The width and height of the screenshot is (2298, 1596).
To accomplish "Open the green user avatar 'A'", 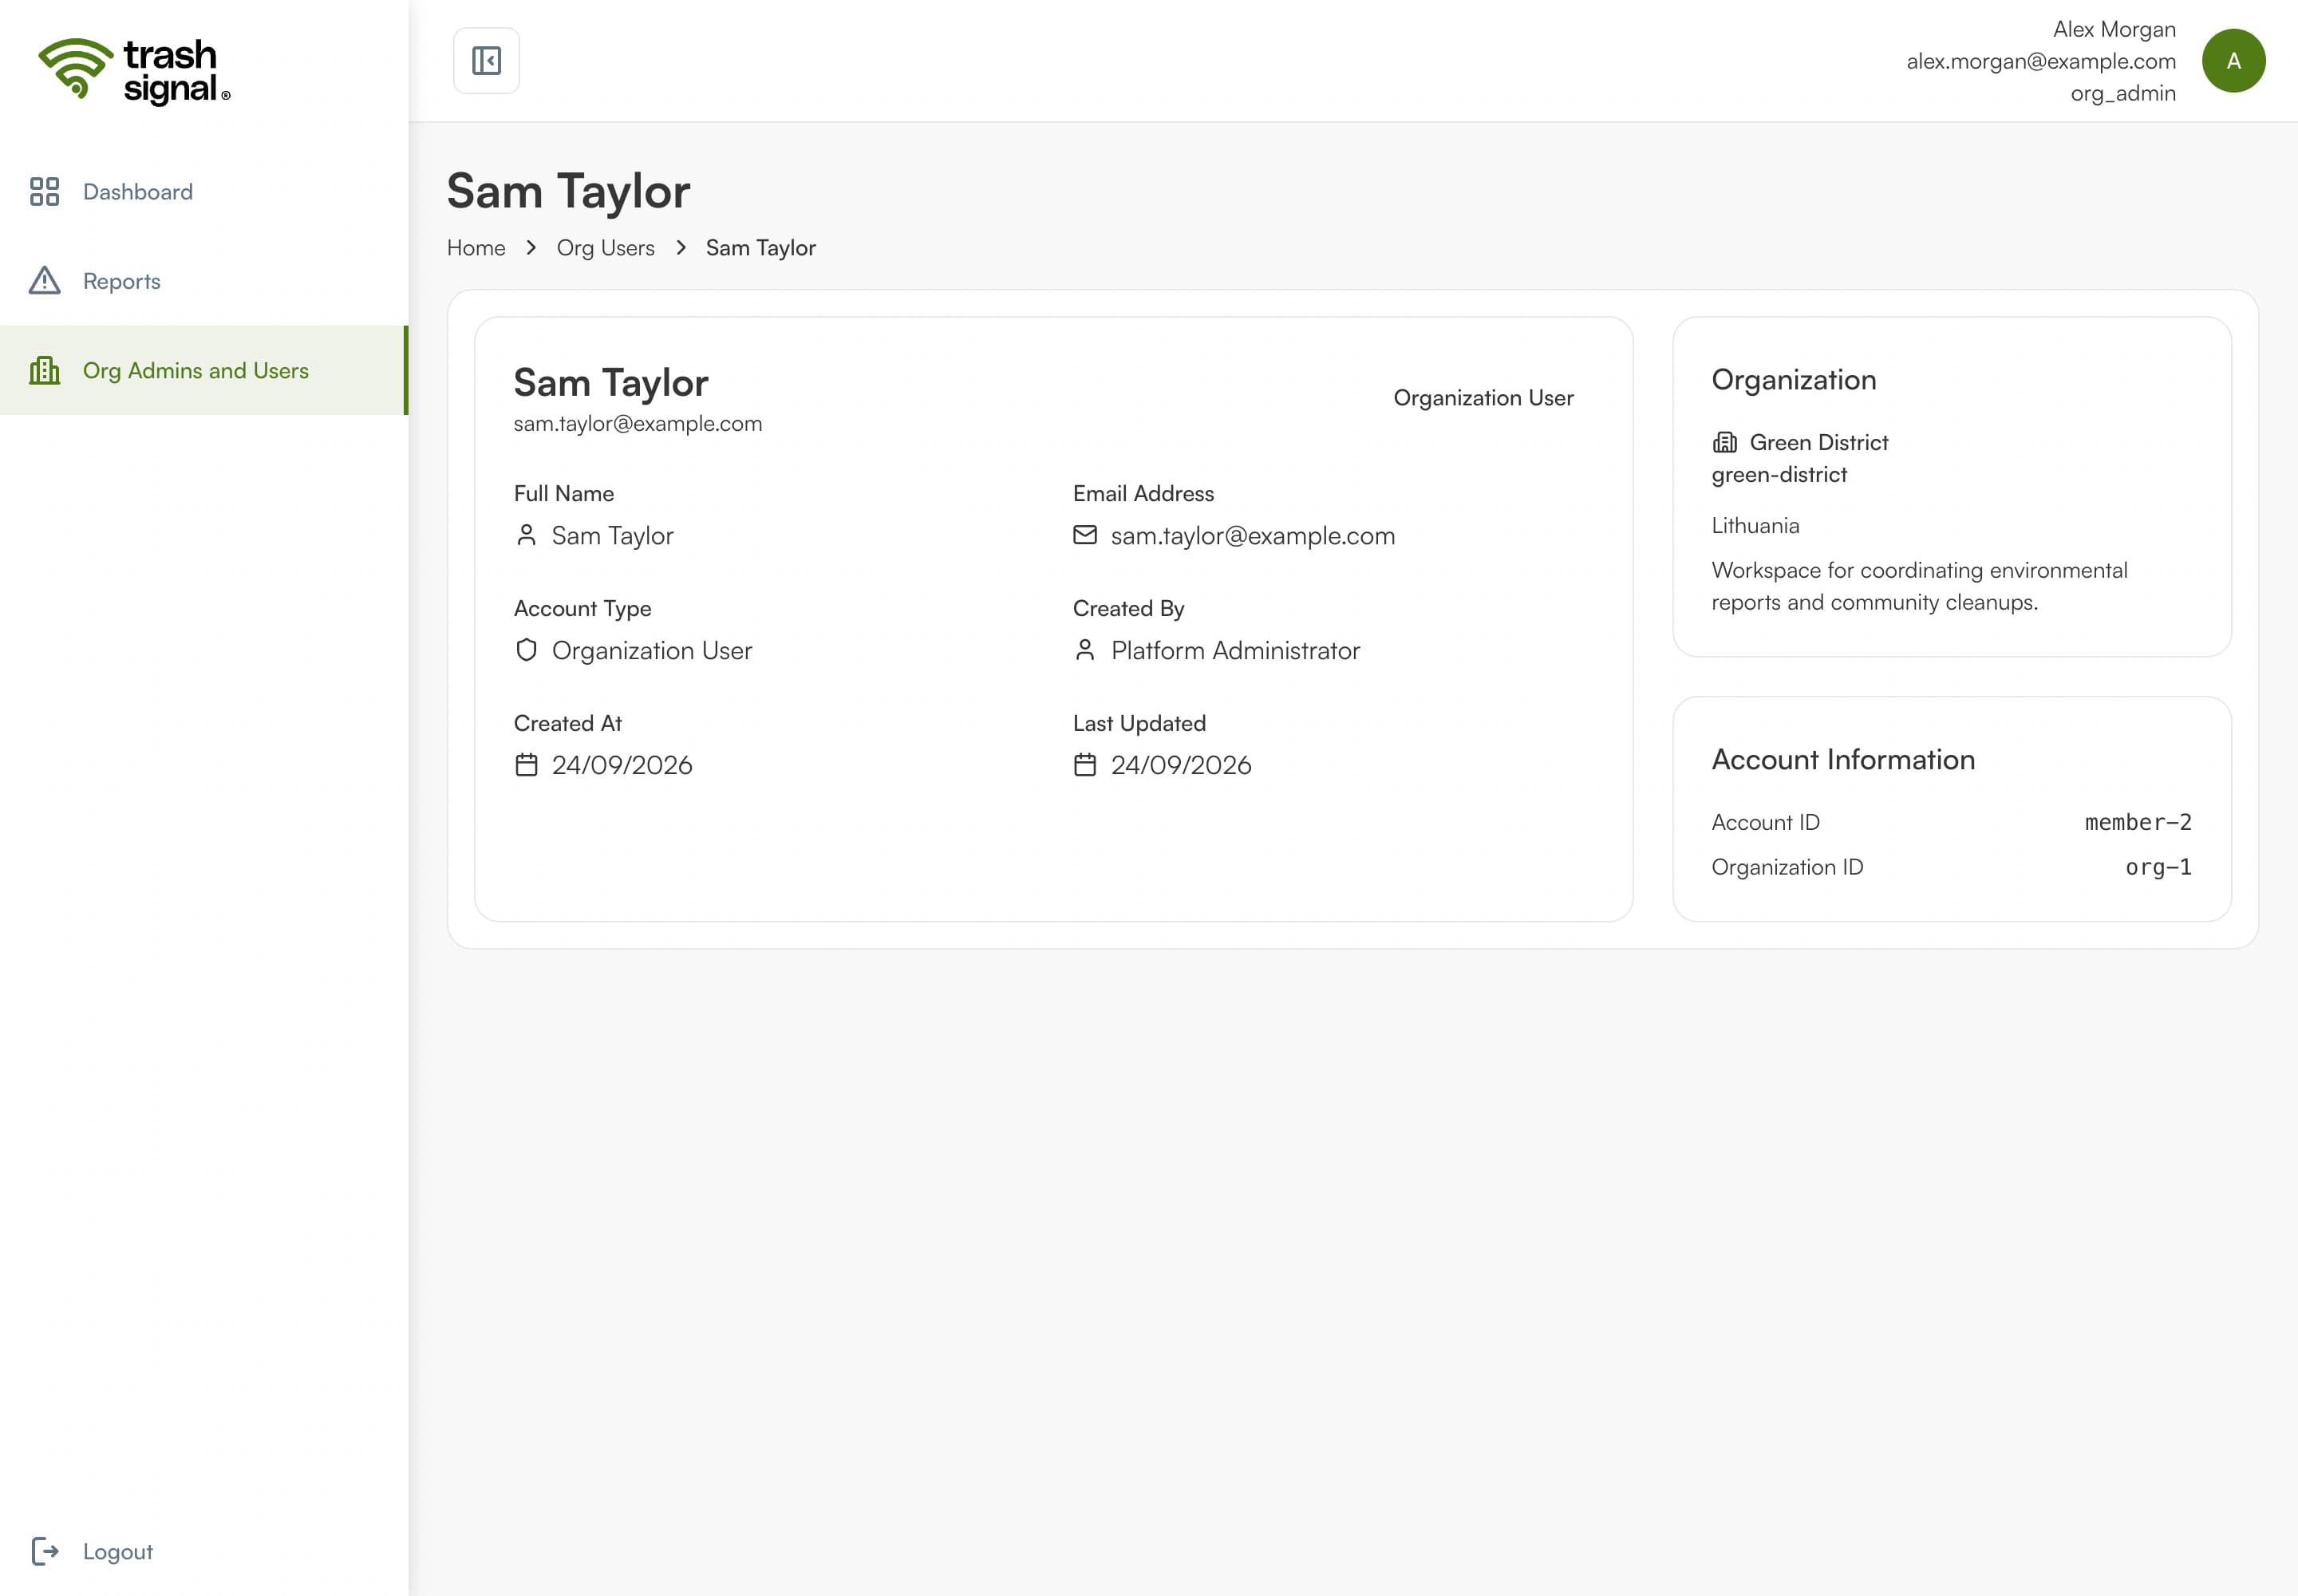I will [x=2233, y=61].
